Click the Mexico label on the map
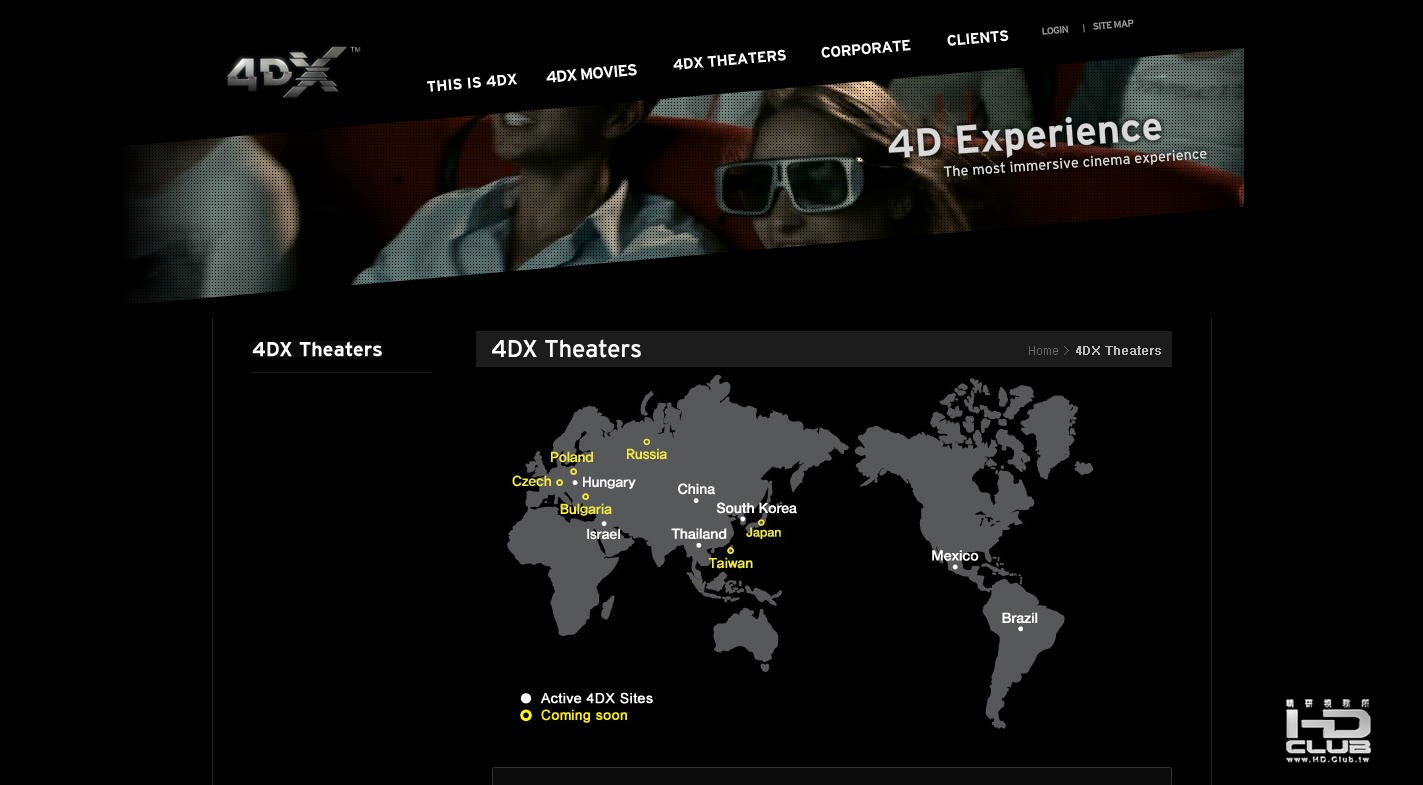This screenshot has width=1423, height=785. click(955, 556)
